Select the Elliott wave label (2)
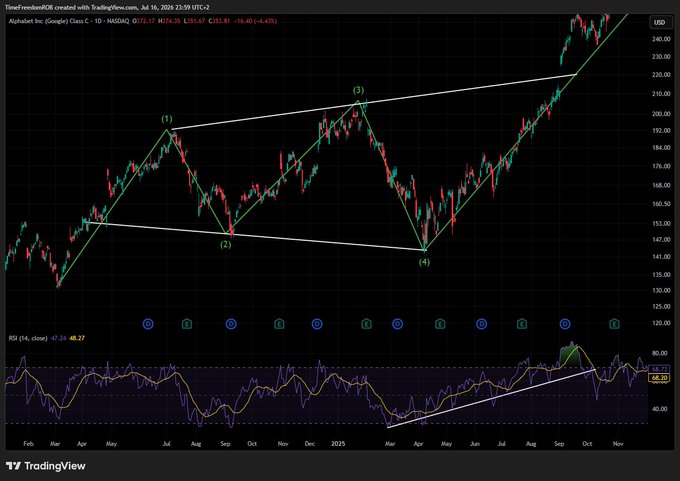The height and width of the screenshot is (481, 680). [226, 244]
